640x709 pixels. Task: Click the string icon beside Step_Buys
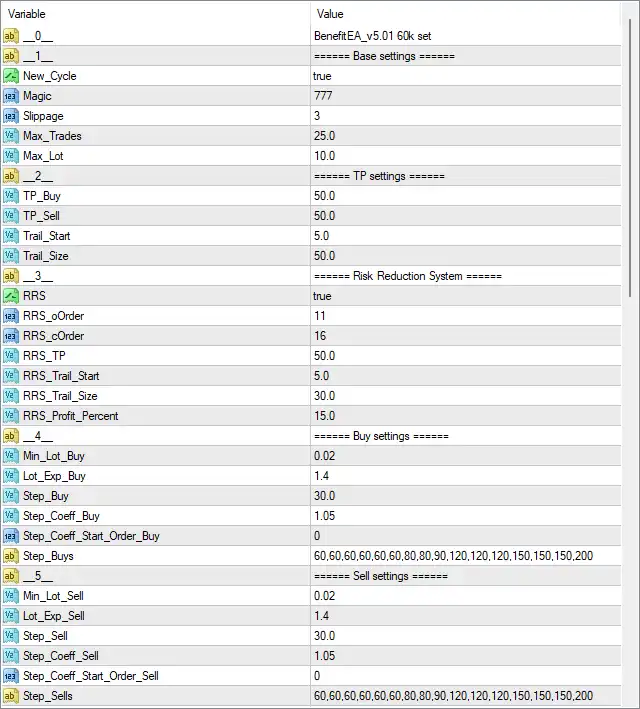click(x=11, y=556)
